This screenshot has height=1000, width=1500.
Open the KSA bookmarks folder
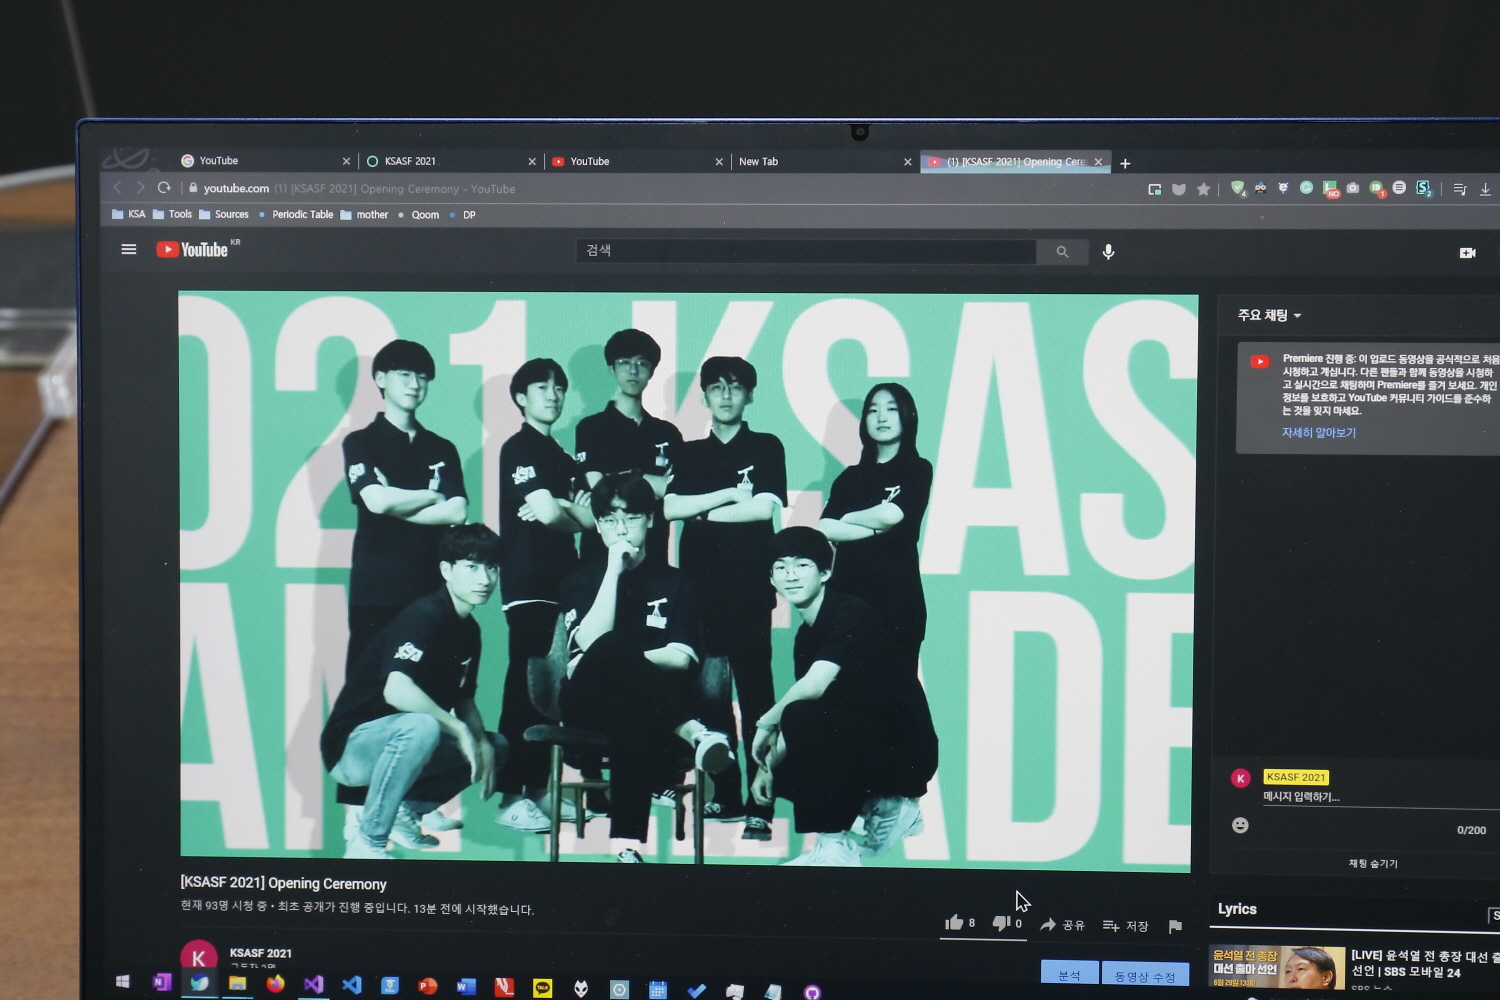[129, 214]
